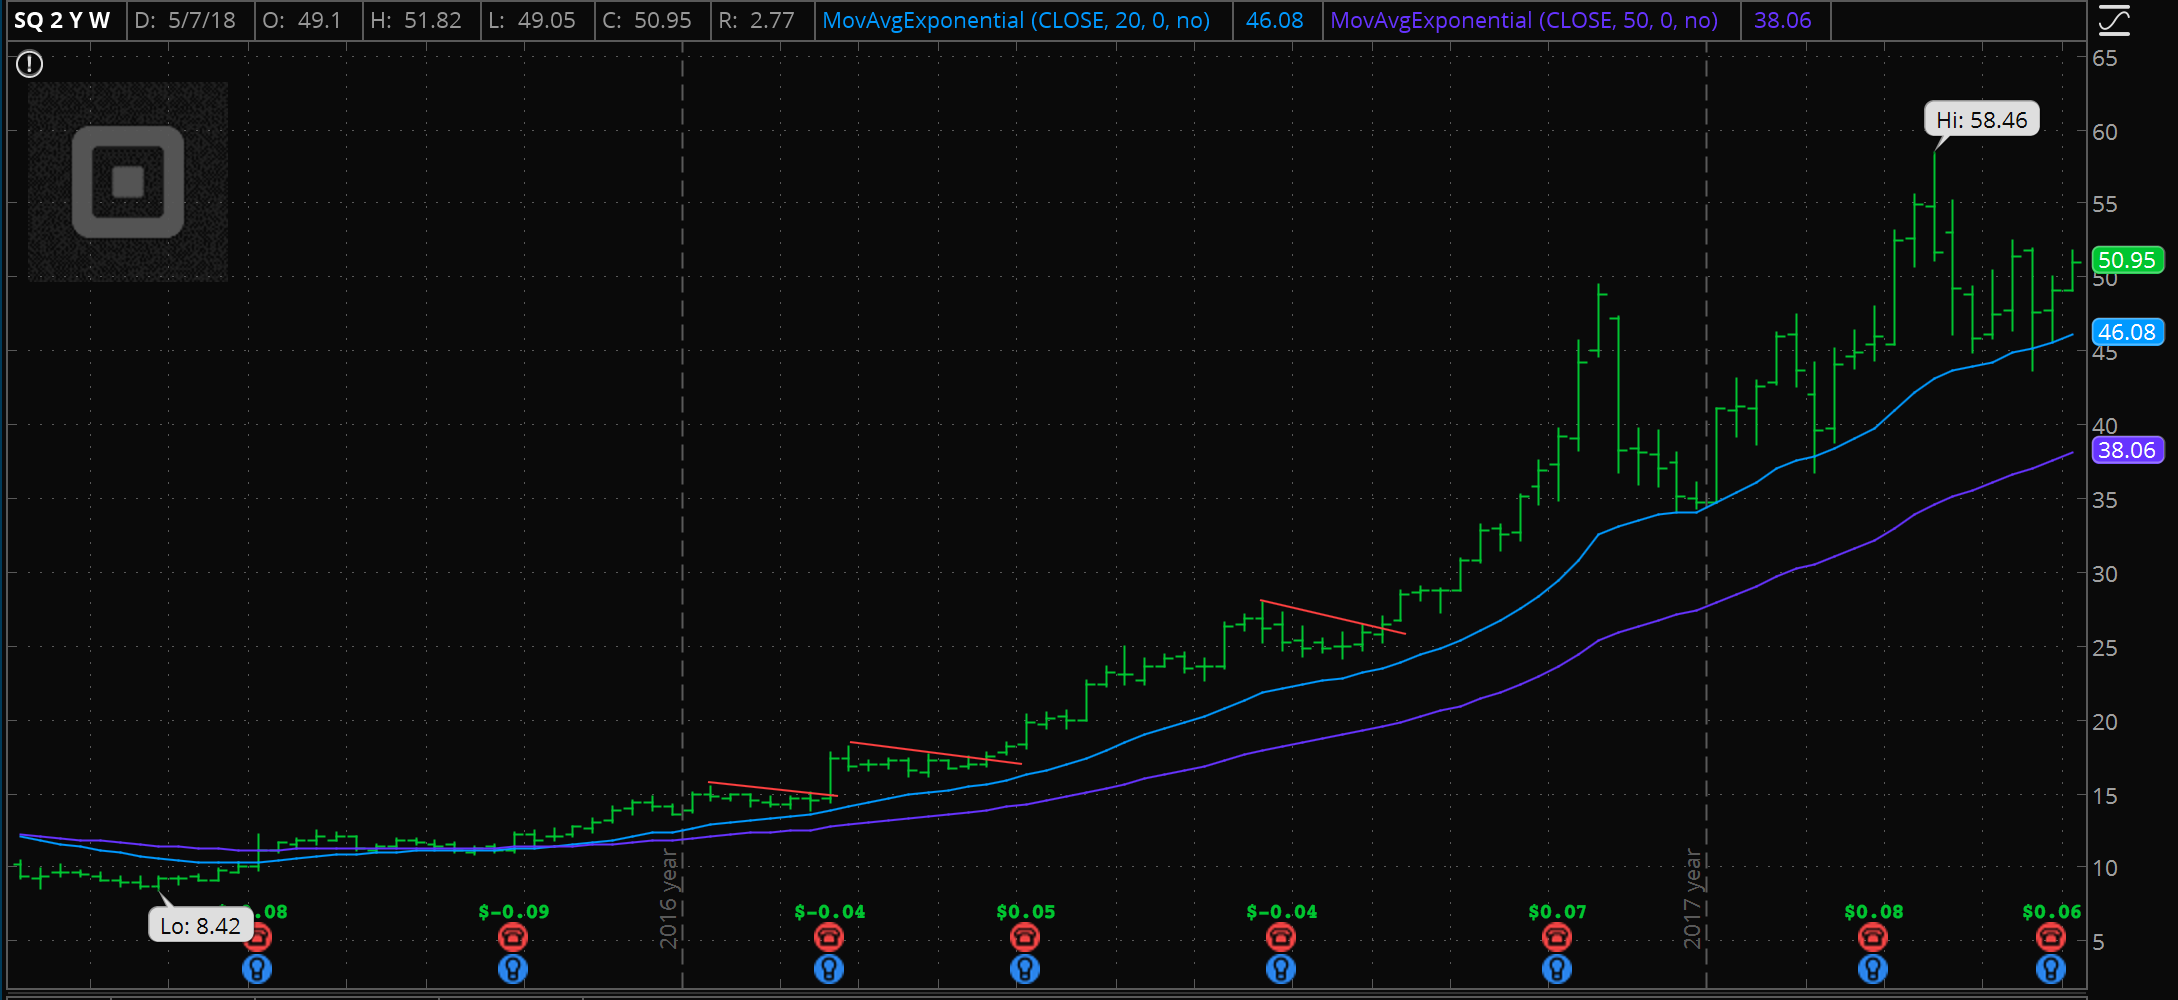Image resolution: width=2178 pixels, height=1000 pixels.
Task: Click the 2017 year divider label
Action: [1693, 899]
